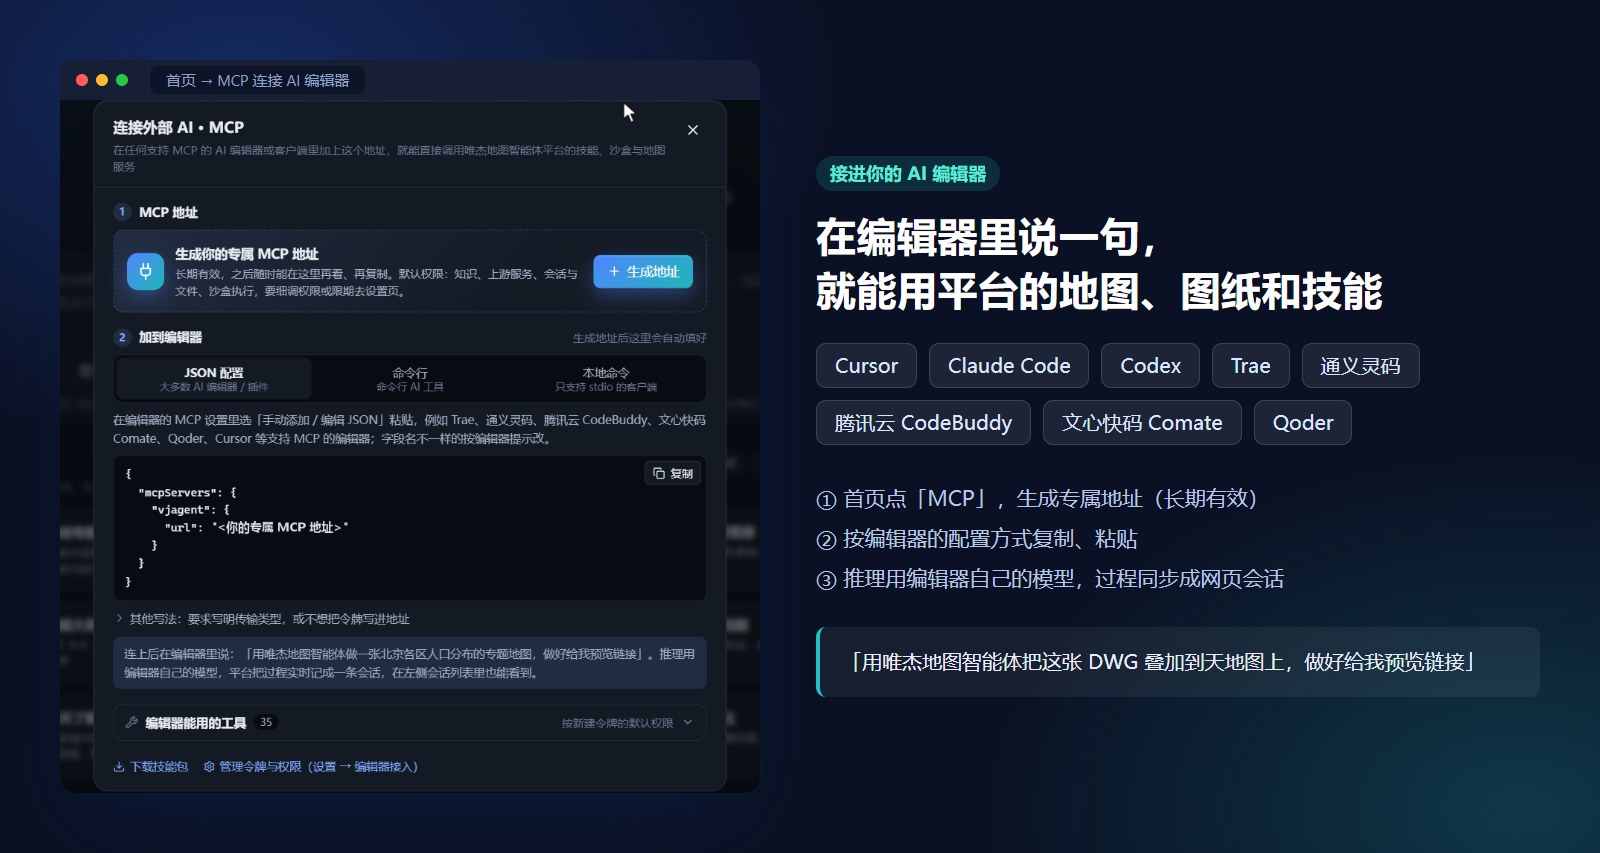Click the step 1 heading MCP 地址
Image resolution: width=1600 pixels, height=853 pixels.
[x=168, y=212]
